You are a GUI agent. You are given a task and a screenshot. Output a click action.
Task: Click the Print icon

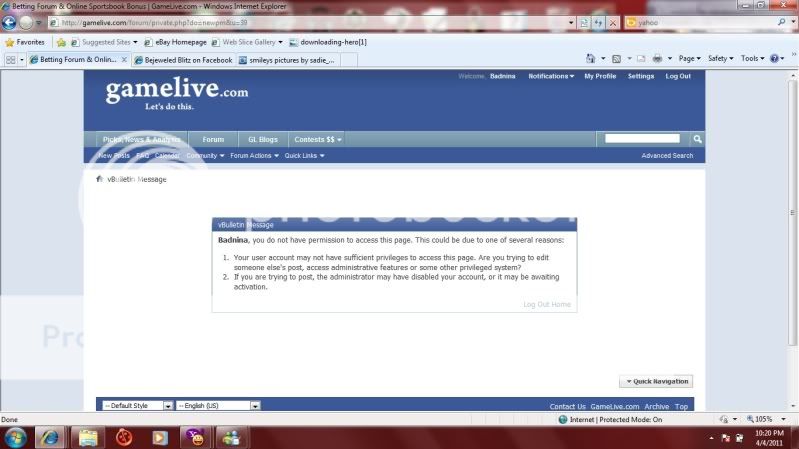[657, 59]
